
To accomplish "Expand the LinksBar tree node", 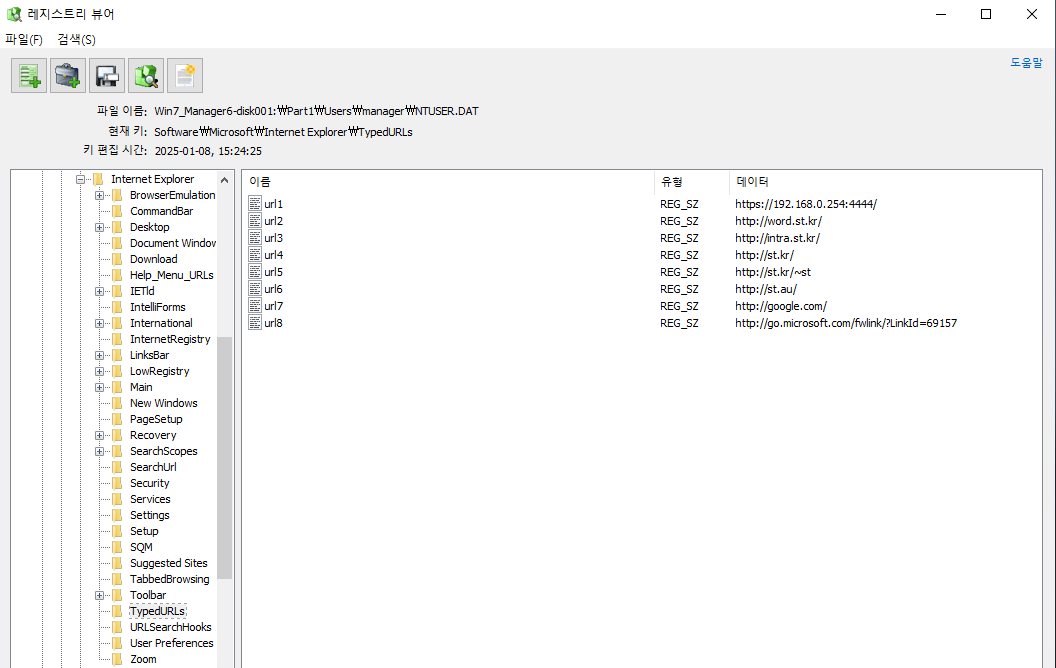I will point(99,356).
